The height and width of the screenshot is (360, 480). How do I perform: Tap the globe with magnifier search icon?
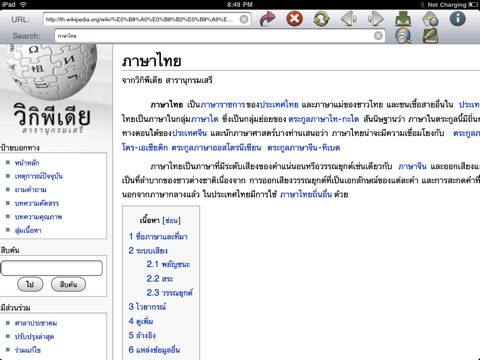tap(403, 35)
